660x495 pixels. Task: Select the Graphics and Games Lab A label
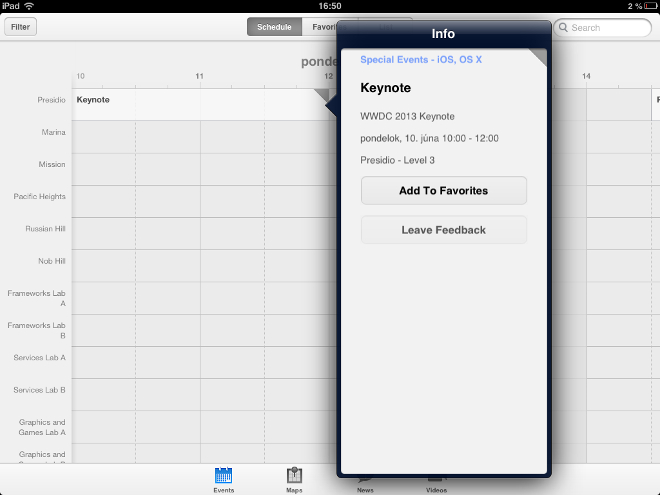[x=42, y=427]
